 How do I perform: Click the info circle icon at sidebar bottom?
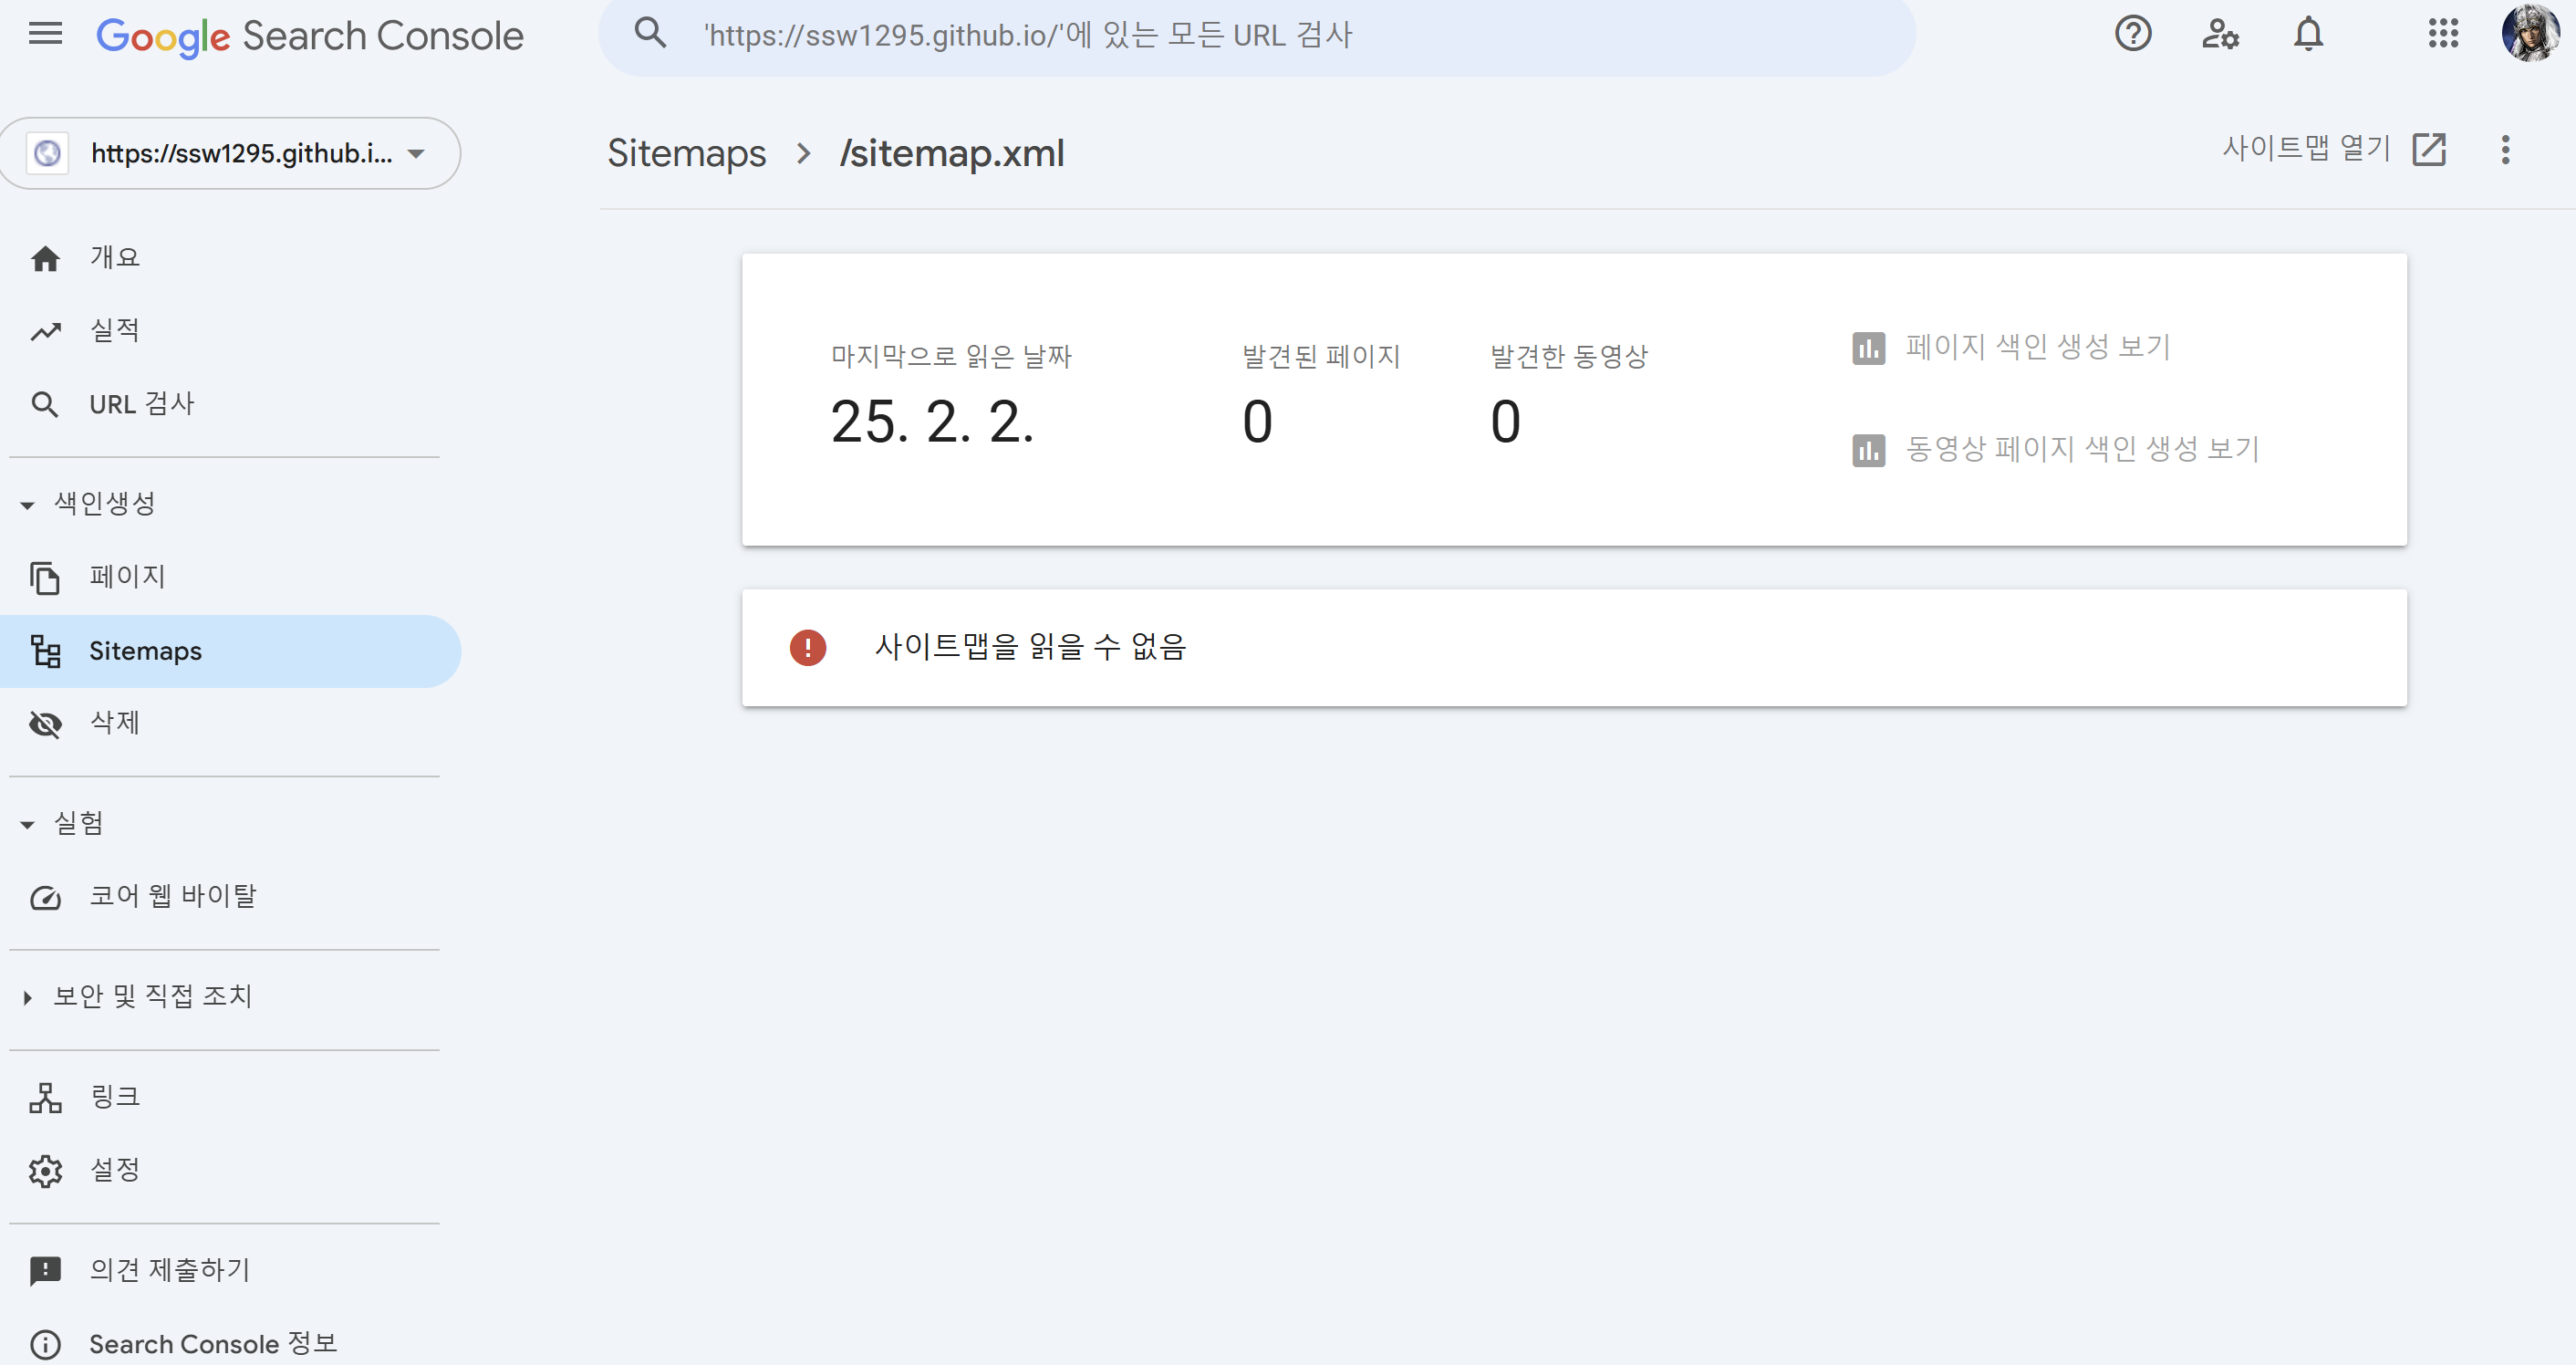(x=45, y=1345)
